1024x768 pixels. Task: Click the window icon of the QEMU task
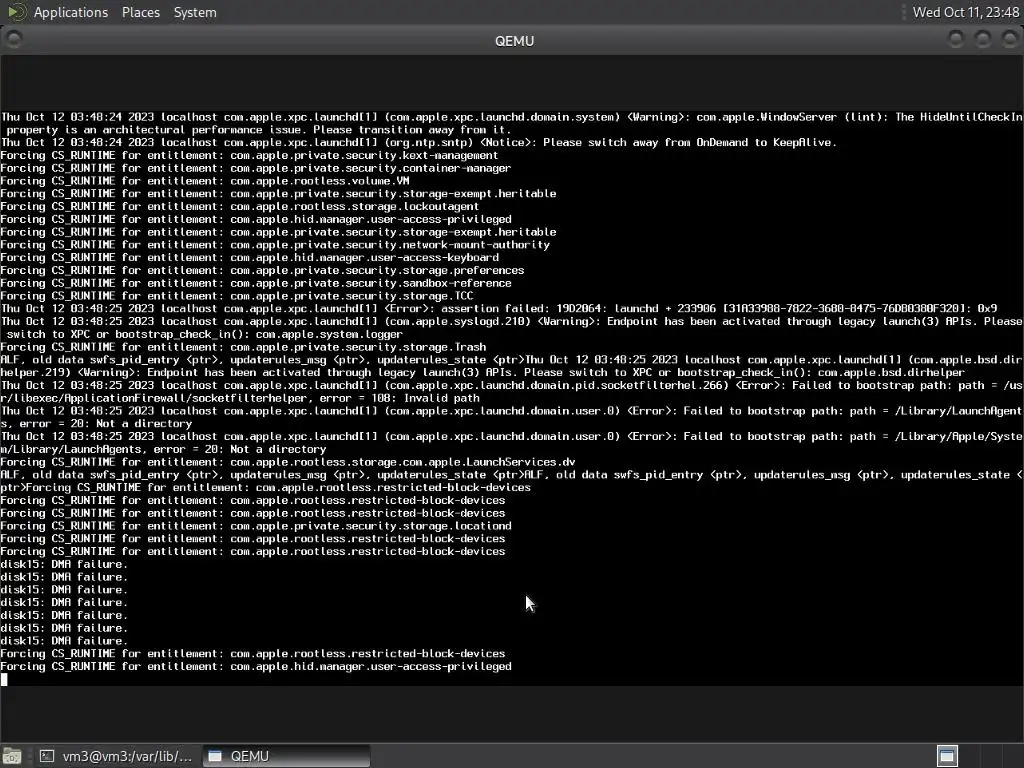pyautogui.click(x=215, y=756)
